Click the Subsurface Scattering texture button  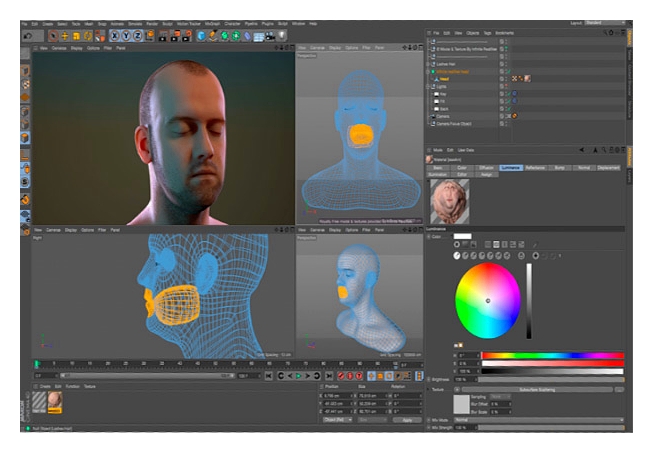coord(537,390)
